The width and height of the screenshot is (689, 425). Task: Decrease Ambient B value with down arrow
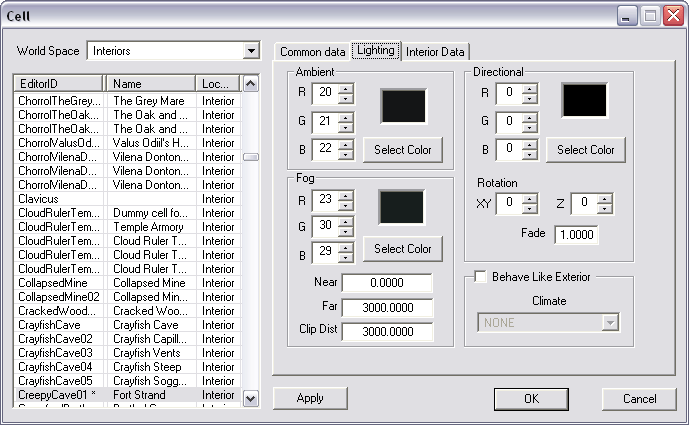(x=346, y=155)
